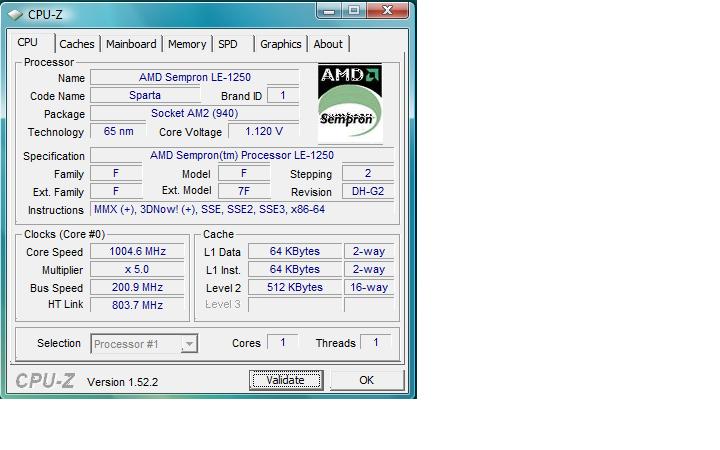Click the L1 Data 2-way value

coord(369,251)
